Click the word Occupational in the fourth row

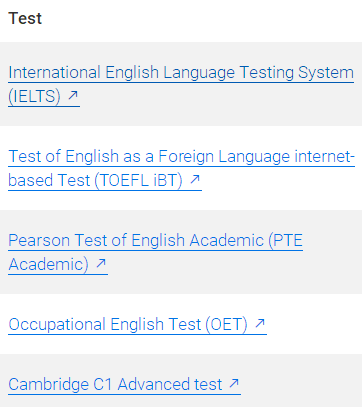[57, 324]
